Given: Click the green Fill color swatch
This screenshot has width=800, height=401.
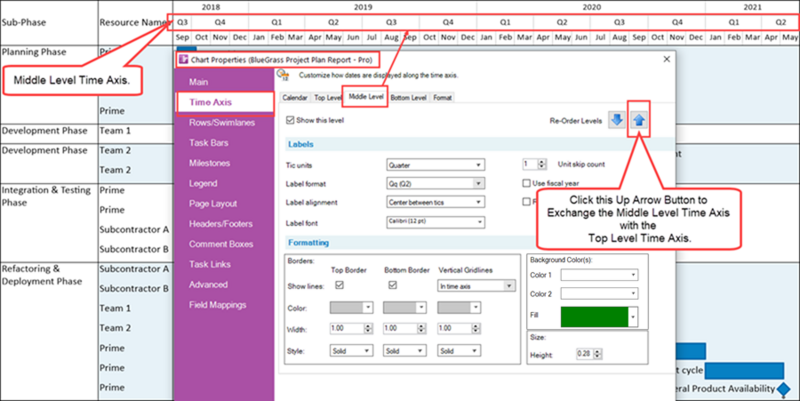Looking at the screenshot, I should (x=594, y=317).
